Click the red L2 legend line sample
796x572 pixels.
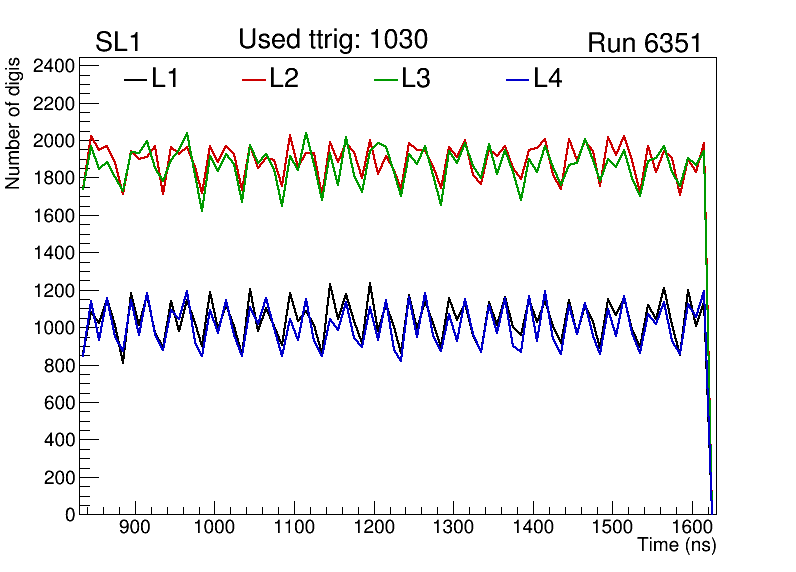(255, 80)
